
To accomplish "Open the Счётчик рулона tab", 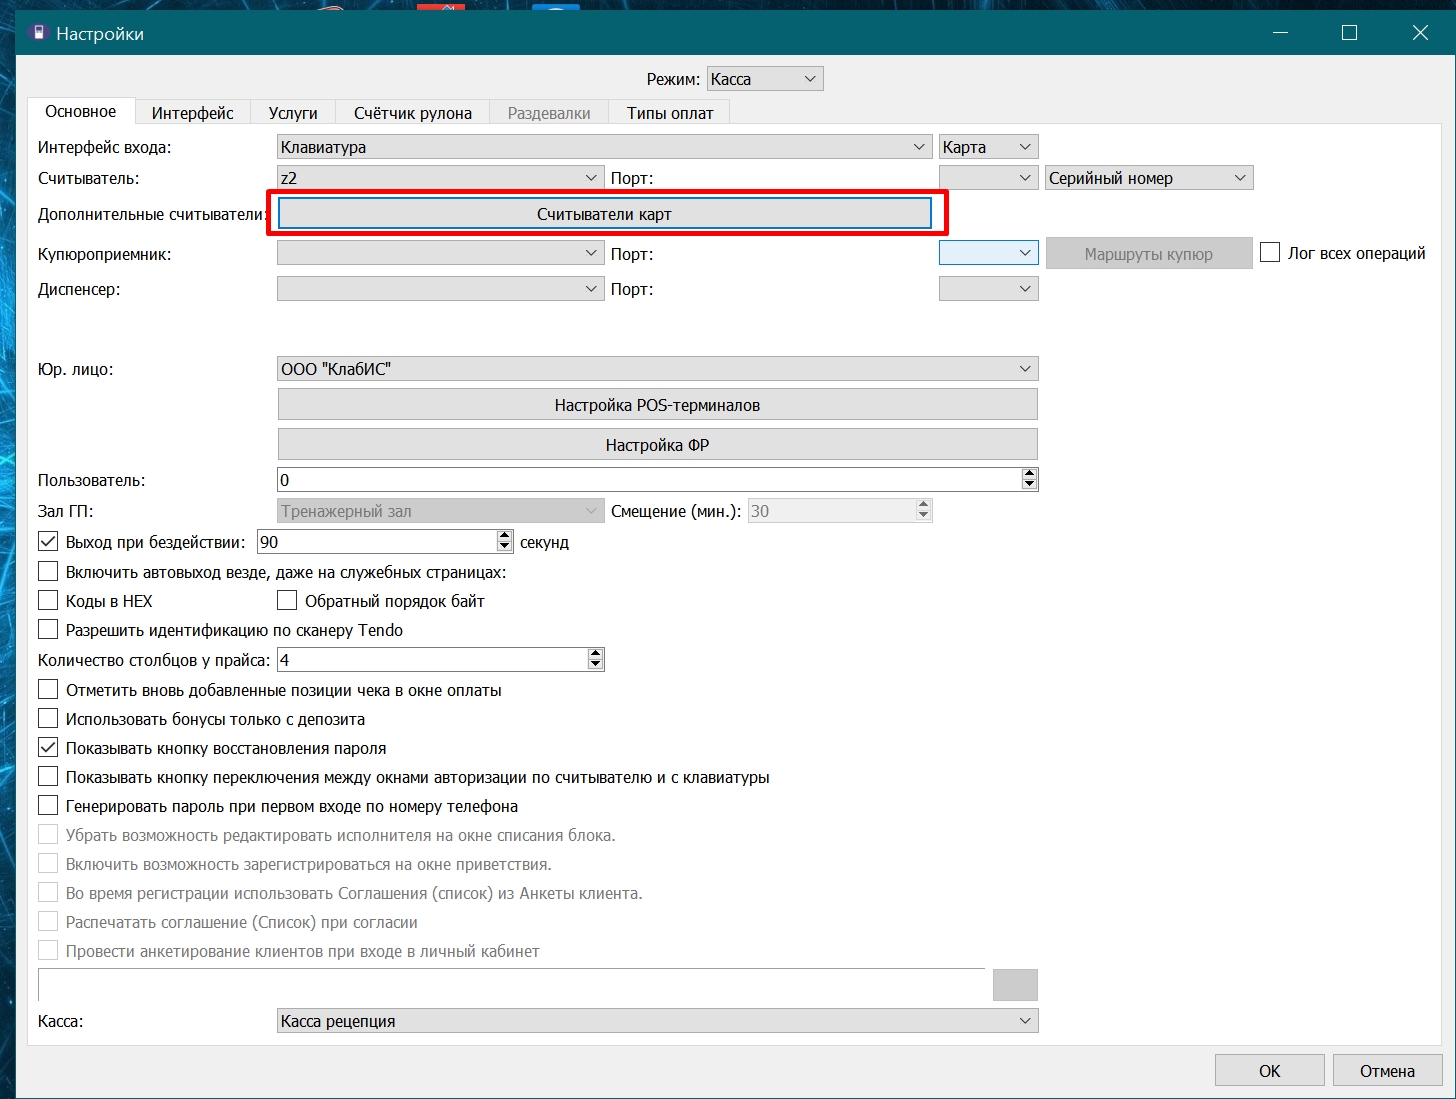I will tap(413, 113).
